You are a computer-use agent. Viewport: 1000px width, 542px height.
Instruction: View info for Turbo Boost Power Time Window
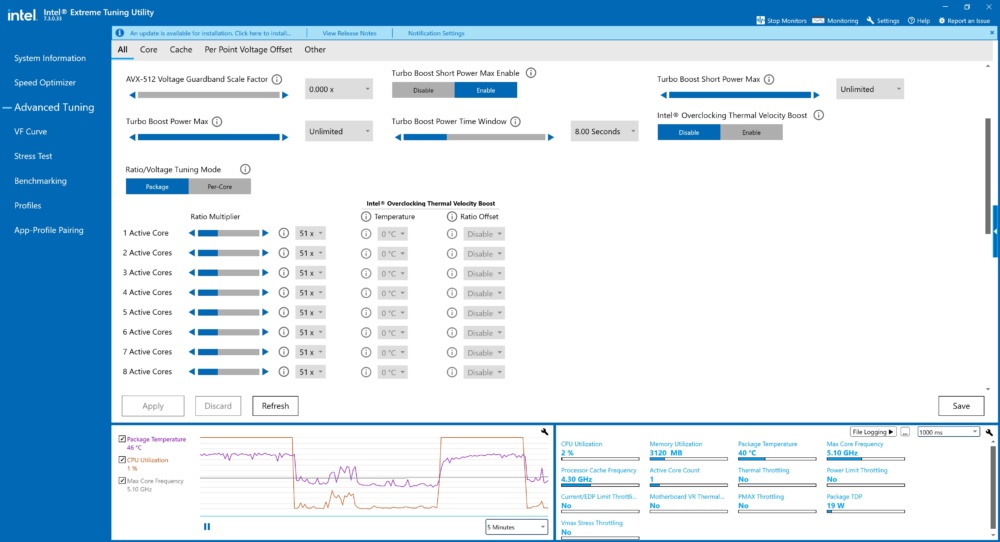click(x=515, y=122)
